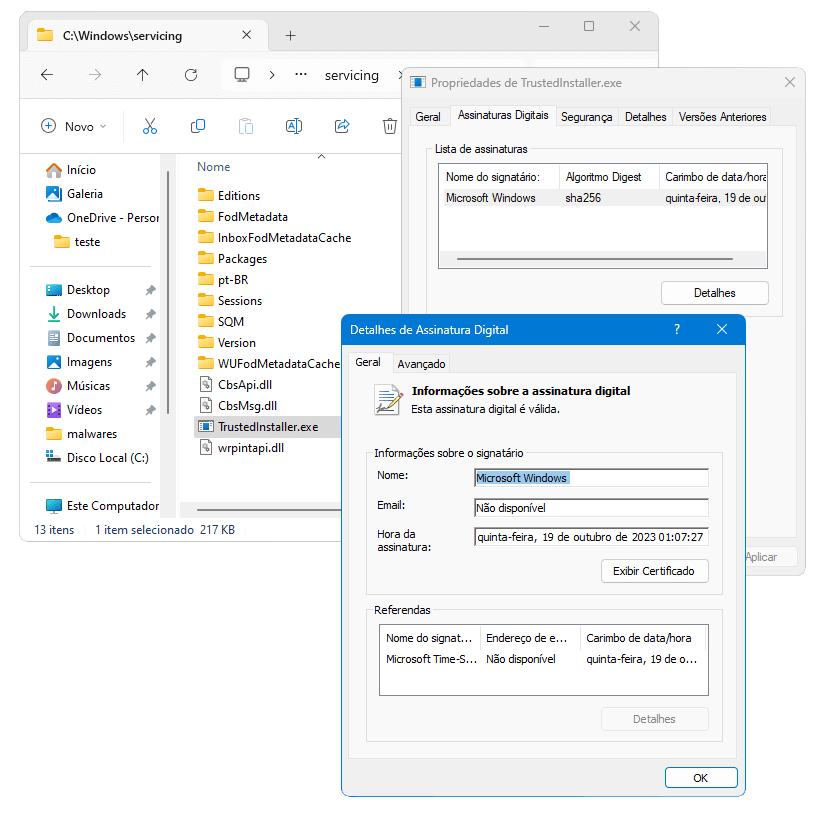Select the Editions folder
The width and height of the screenshot is (818, 816).
[229, 196]
